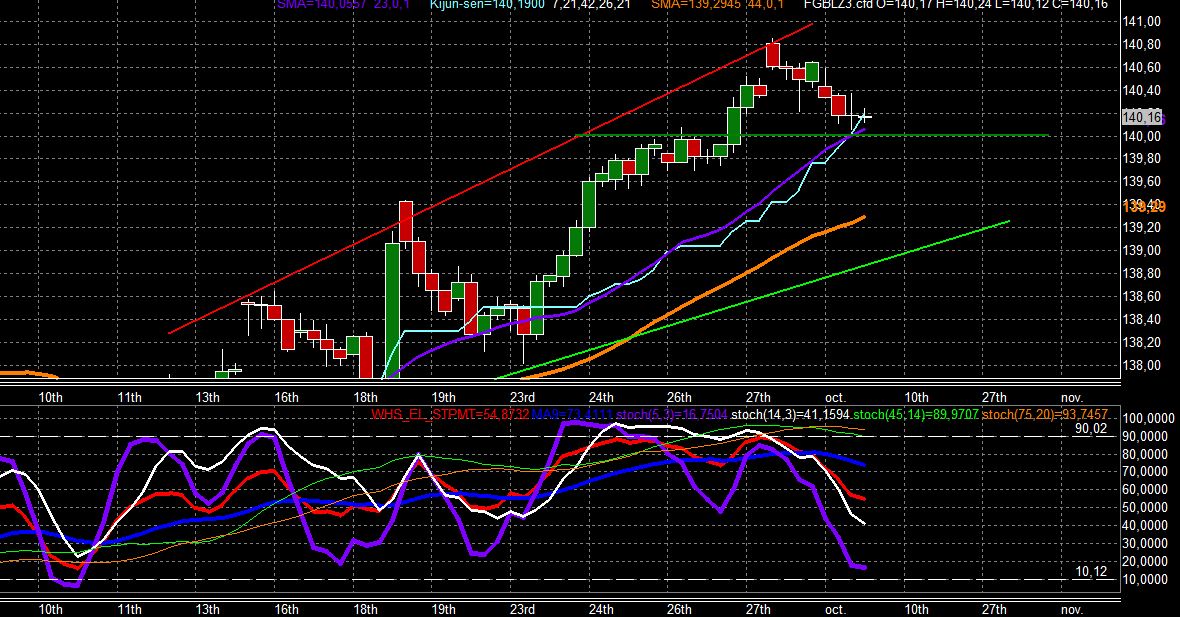
Task: Click the 139,60 price axis label
Action: pyautogui.click(x=1141, y=181)
